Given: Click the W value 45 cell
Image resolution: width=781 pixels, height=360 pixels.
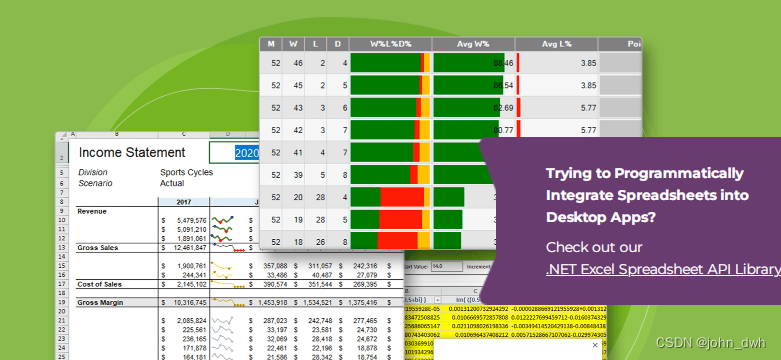Looking at the screenshot, I should 293,85.
